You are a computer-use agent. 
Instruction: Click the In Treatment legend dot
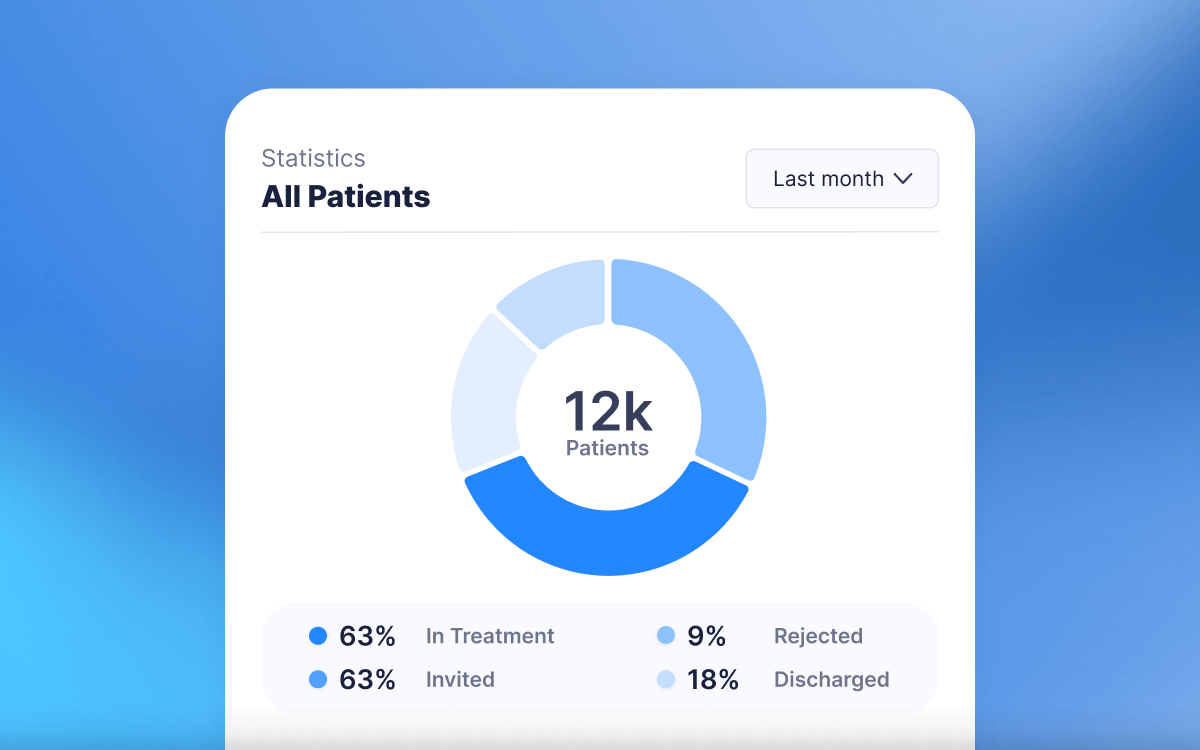pyautogui.click(x=318, y=636)
